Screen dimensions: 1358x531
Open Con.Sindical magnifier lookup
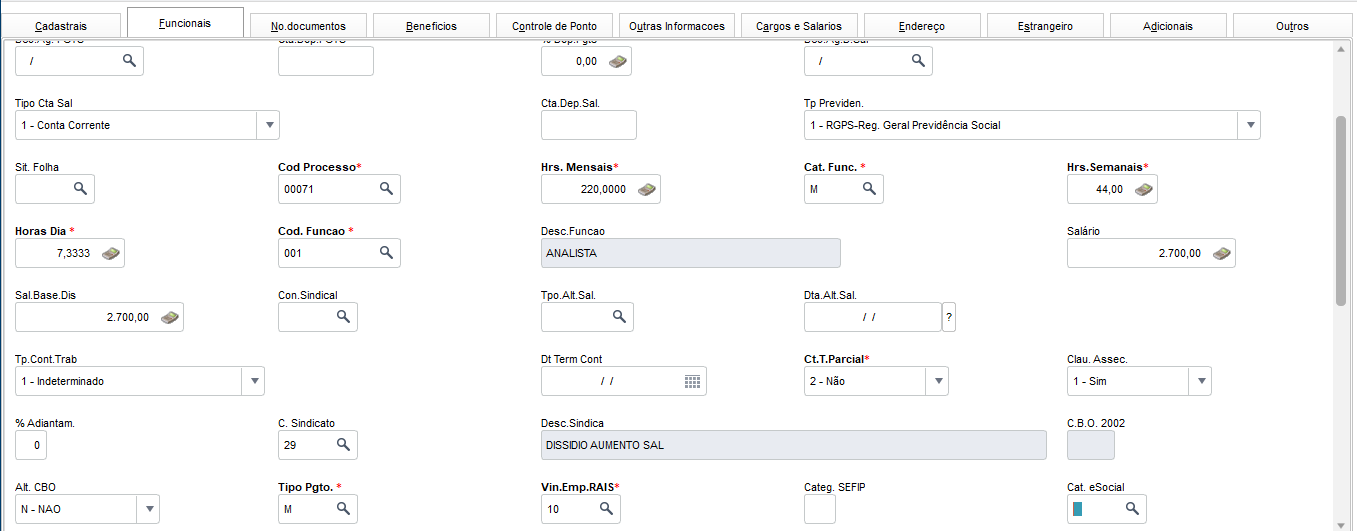(x=343, y=316)
